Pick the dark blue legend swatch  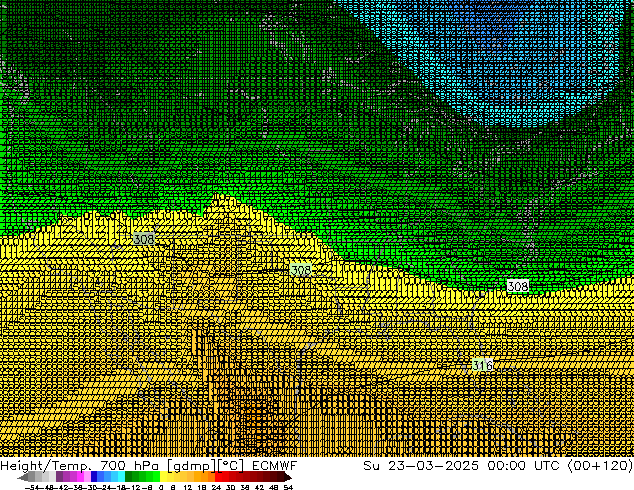coord(96,478)
